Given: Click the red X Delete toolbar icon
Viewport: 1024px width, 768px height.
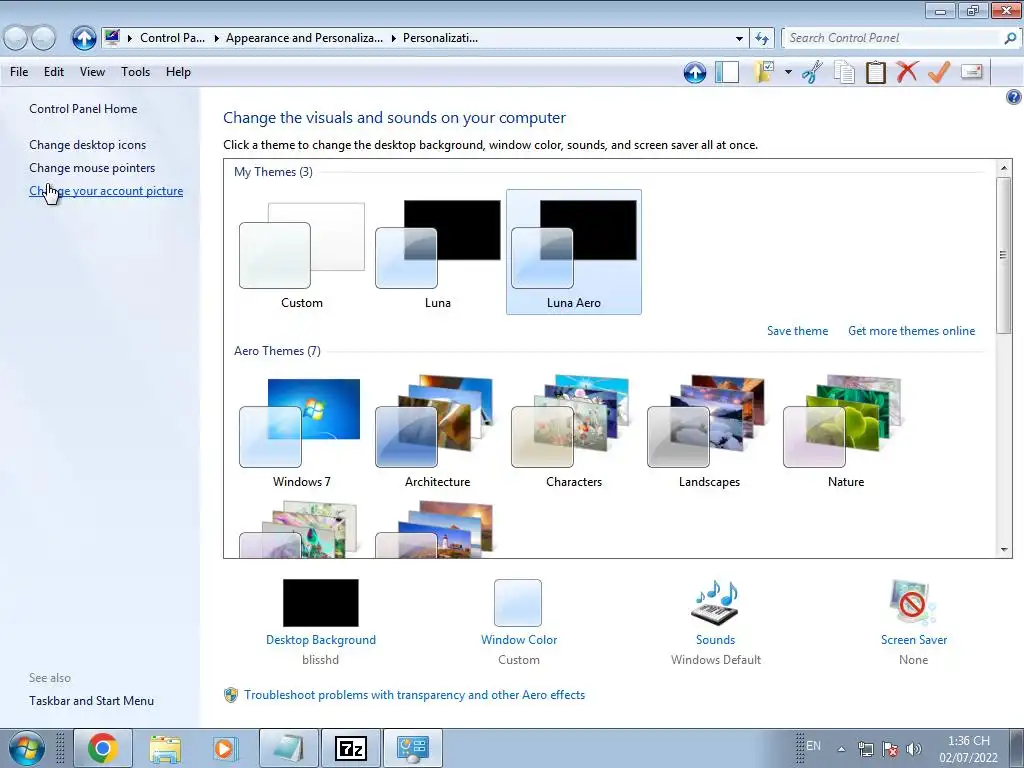Looking at the screenshot, I should coord(907,72).
